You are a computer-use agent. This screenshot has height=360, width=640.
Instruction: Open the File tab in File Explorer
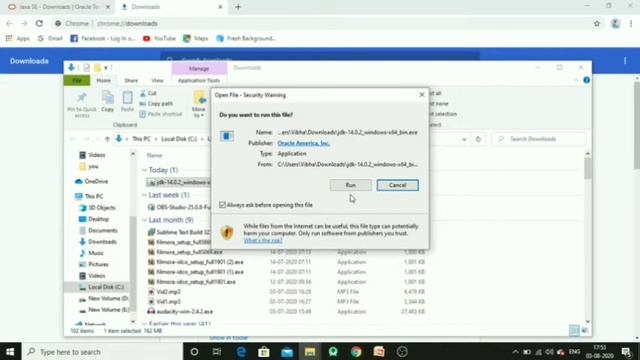77,80
